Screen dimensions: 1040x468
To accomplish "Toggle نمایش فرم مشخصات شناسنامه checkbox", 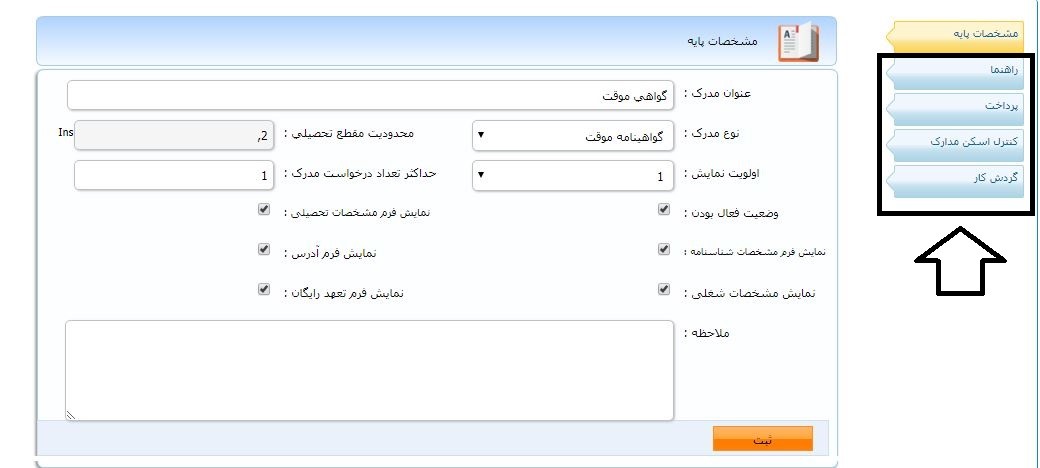I will point(664,250).
